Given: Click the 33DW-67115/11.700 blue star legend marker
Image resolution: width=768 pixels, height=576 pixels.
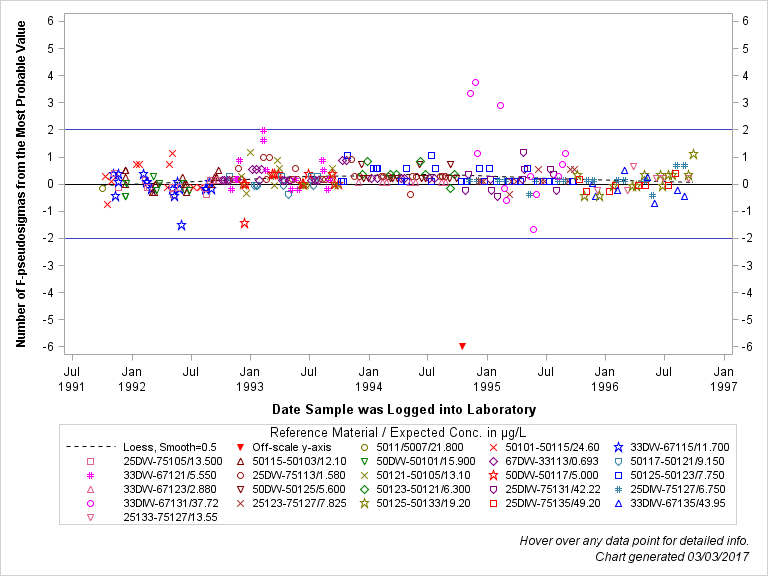Looking at the screenshot, I should point(619,447).
